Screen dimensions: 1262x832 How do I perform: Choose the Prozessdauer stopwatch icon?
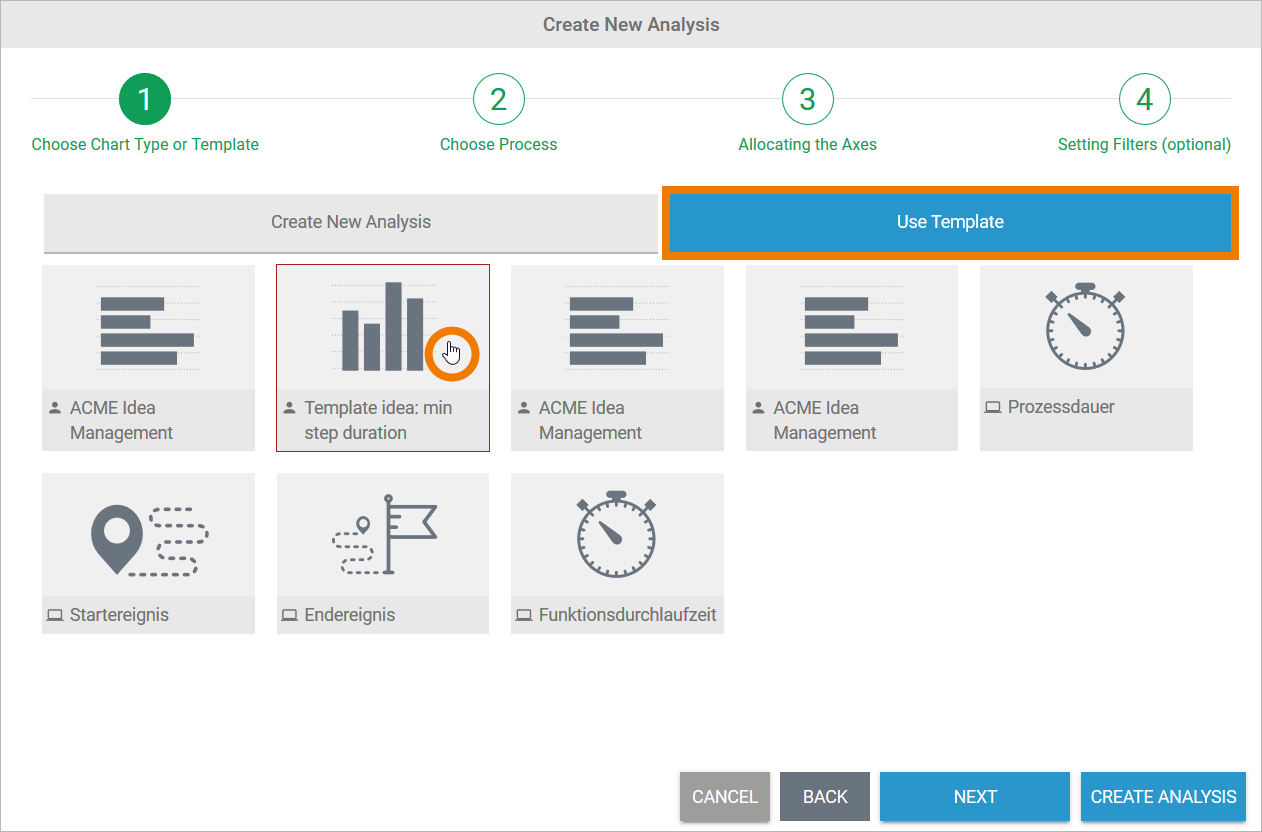tap(1085, 327)
